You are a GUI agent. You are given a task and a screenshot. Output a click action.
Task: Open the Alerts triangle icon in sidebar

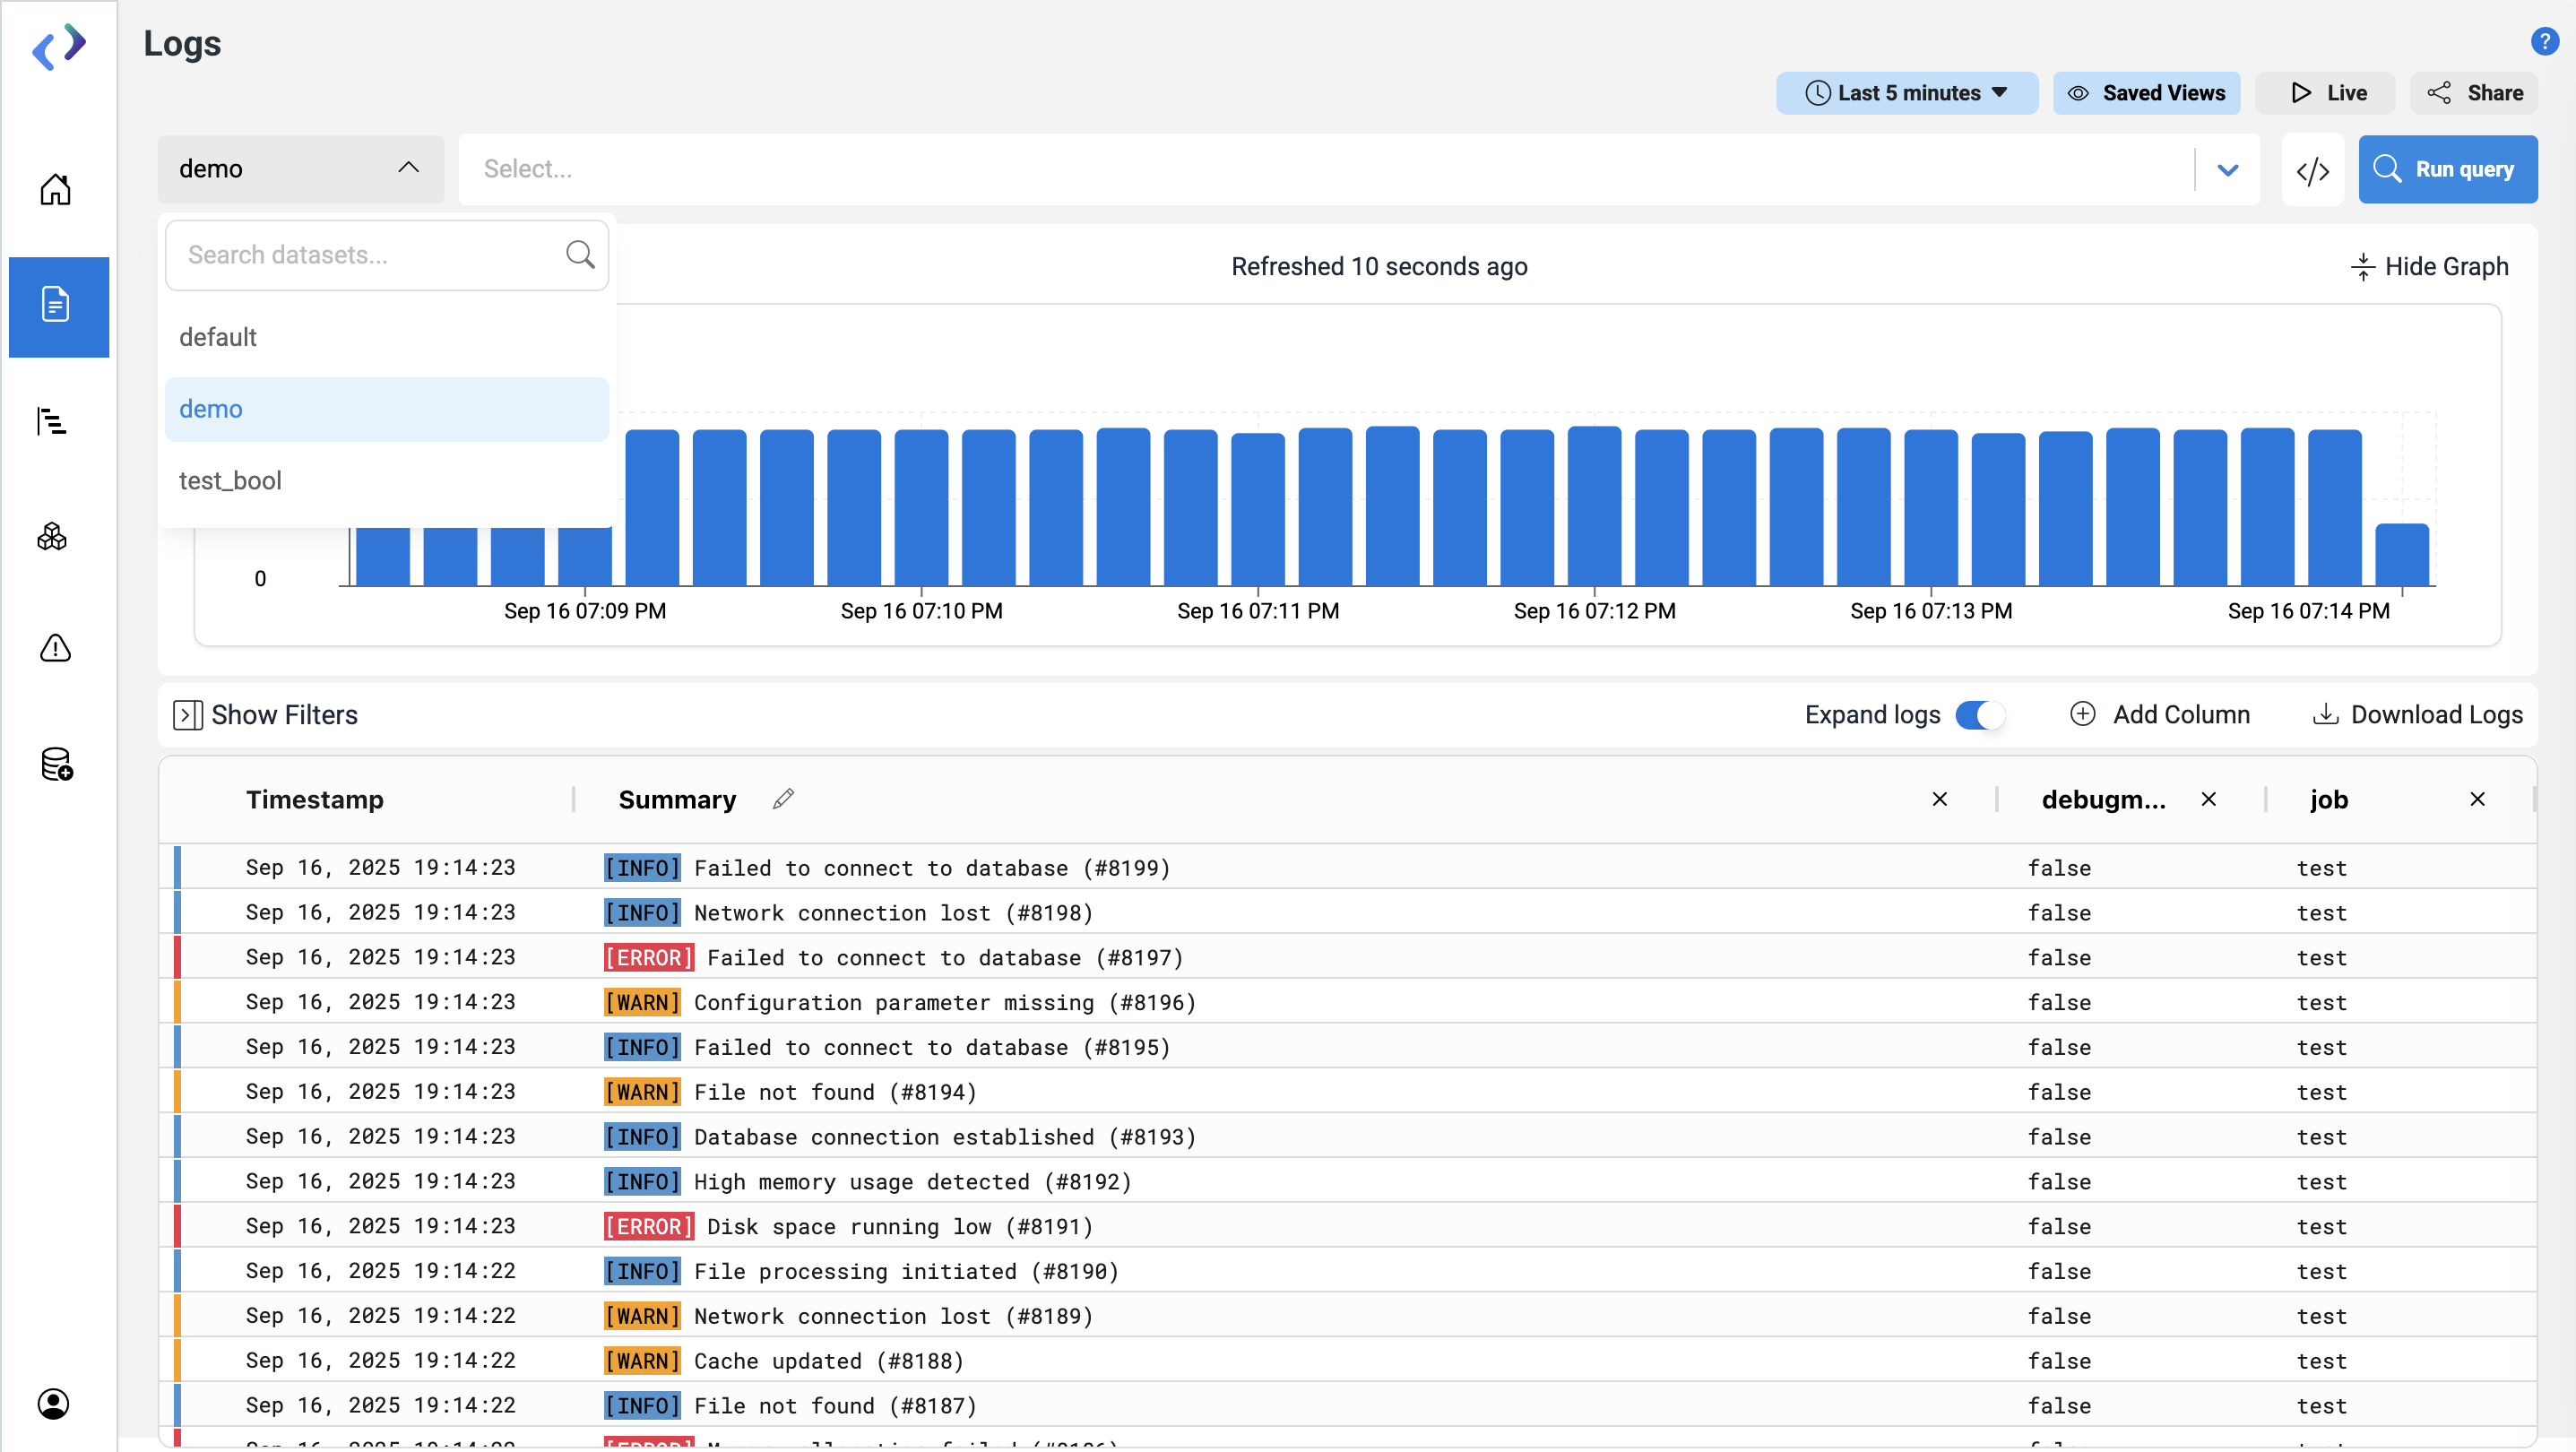click(55, 649)
